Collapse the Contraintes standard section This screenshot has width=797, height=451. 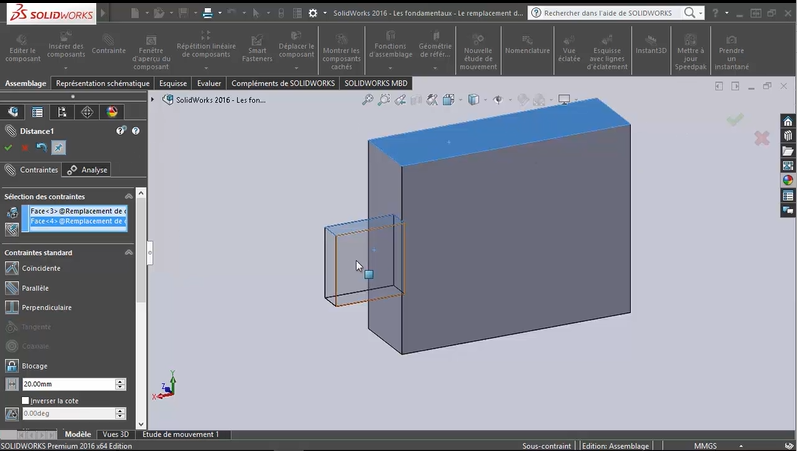[129, 252]
